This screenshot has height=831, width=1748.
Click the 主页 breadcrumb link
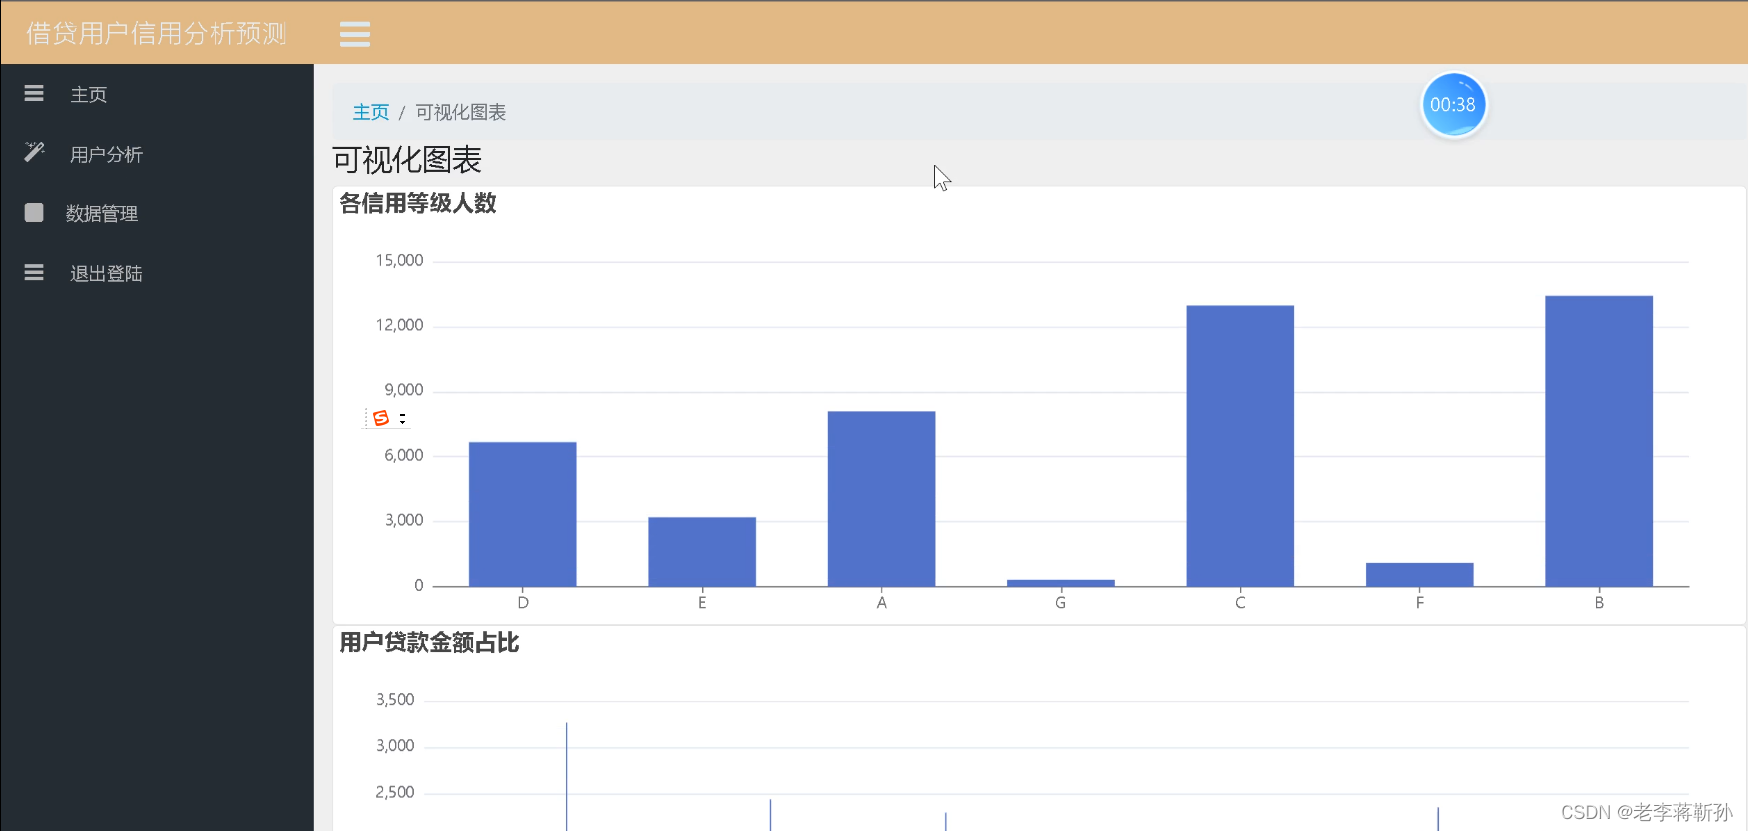pyautogui.click(x=371, y=112)
